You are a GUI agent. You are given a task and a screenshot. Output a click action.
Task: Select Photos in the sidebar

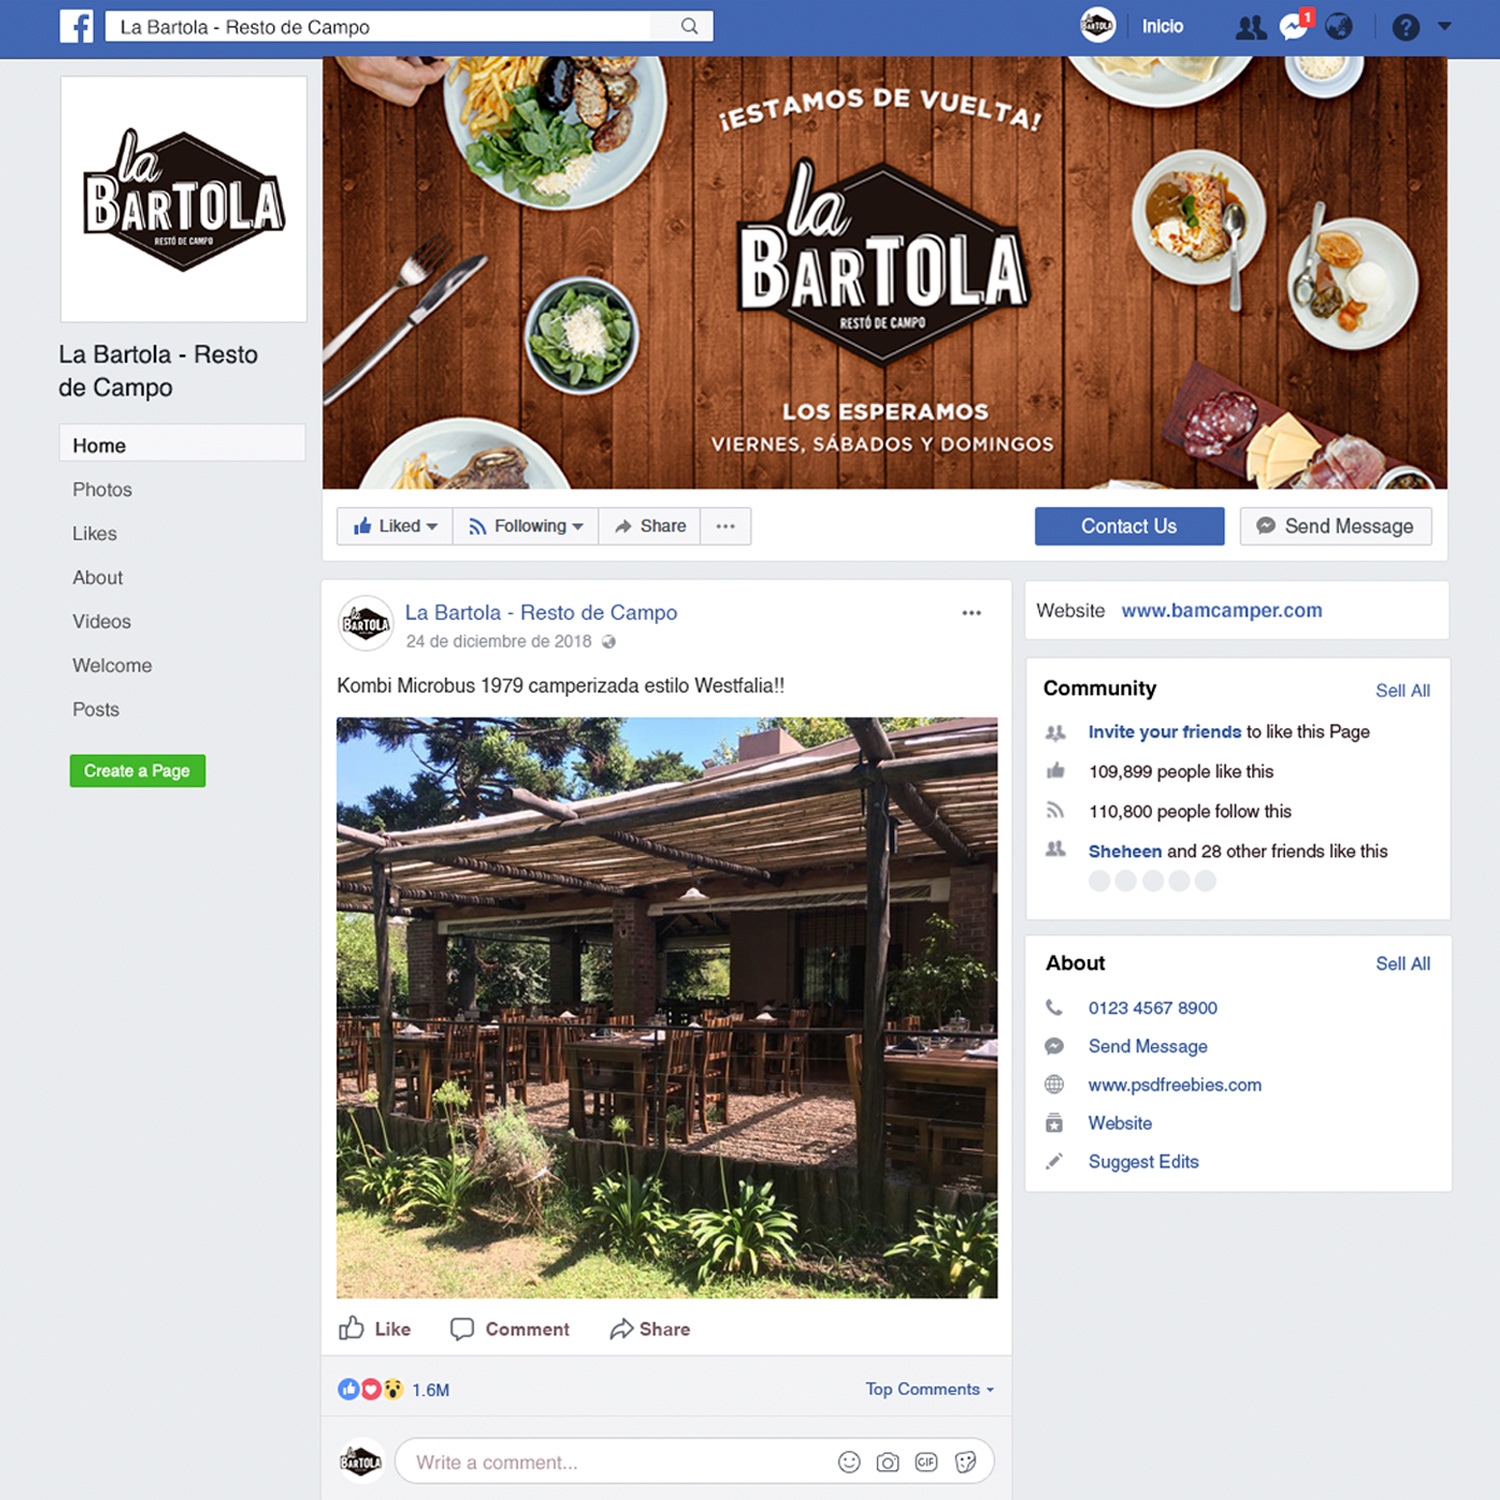[102, 489]
